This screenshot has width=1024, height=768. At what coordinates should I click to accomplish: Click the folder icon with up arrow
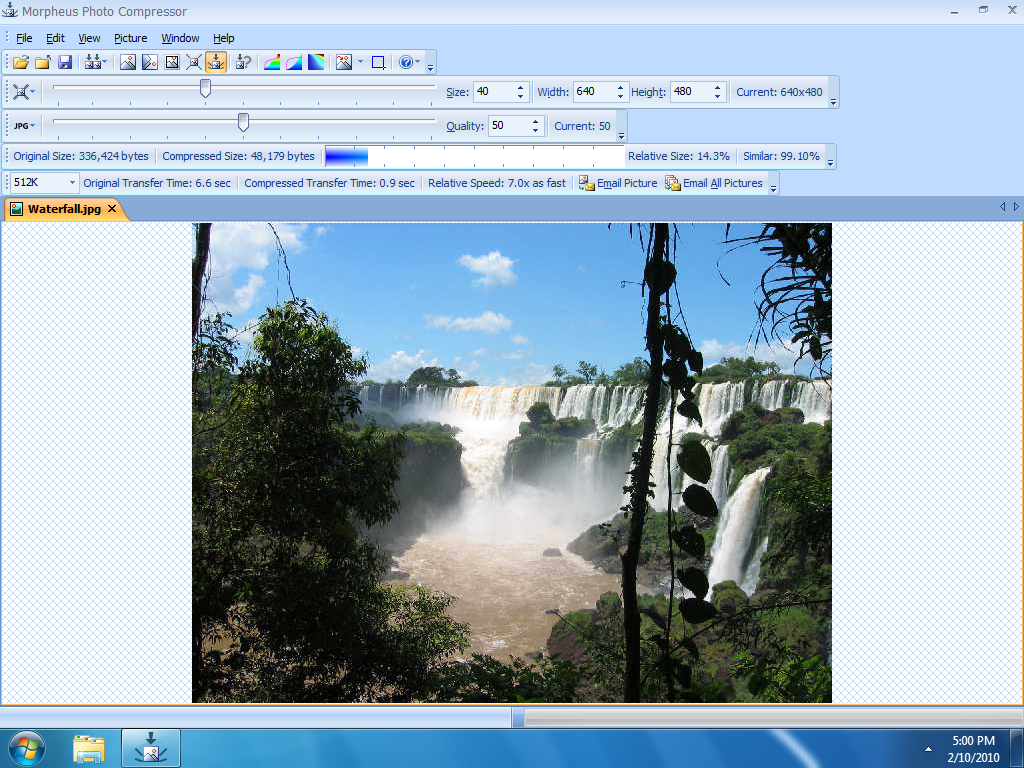pyautogui.click(x=43, y=62)
